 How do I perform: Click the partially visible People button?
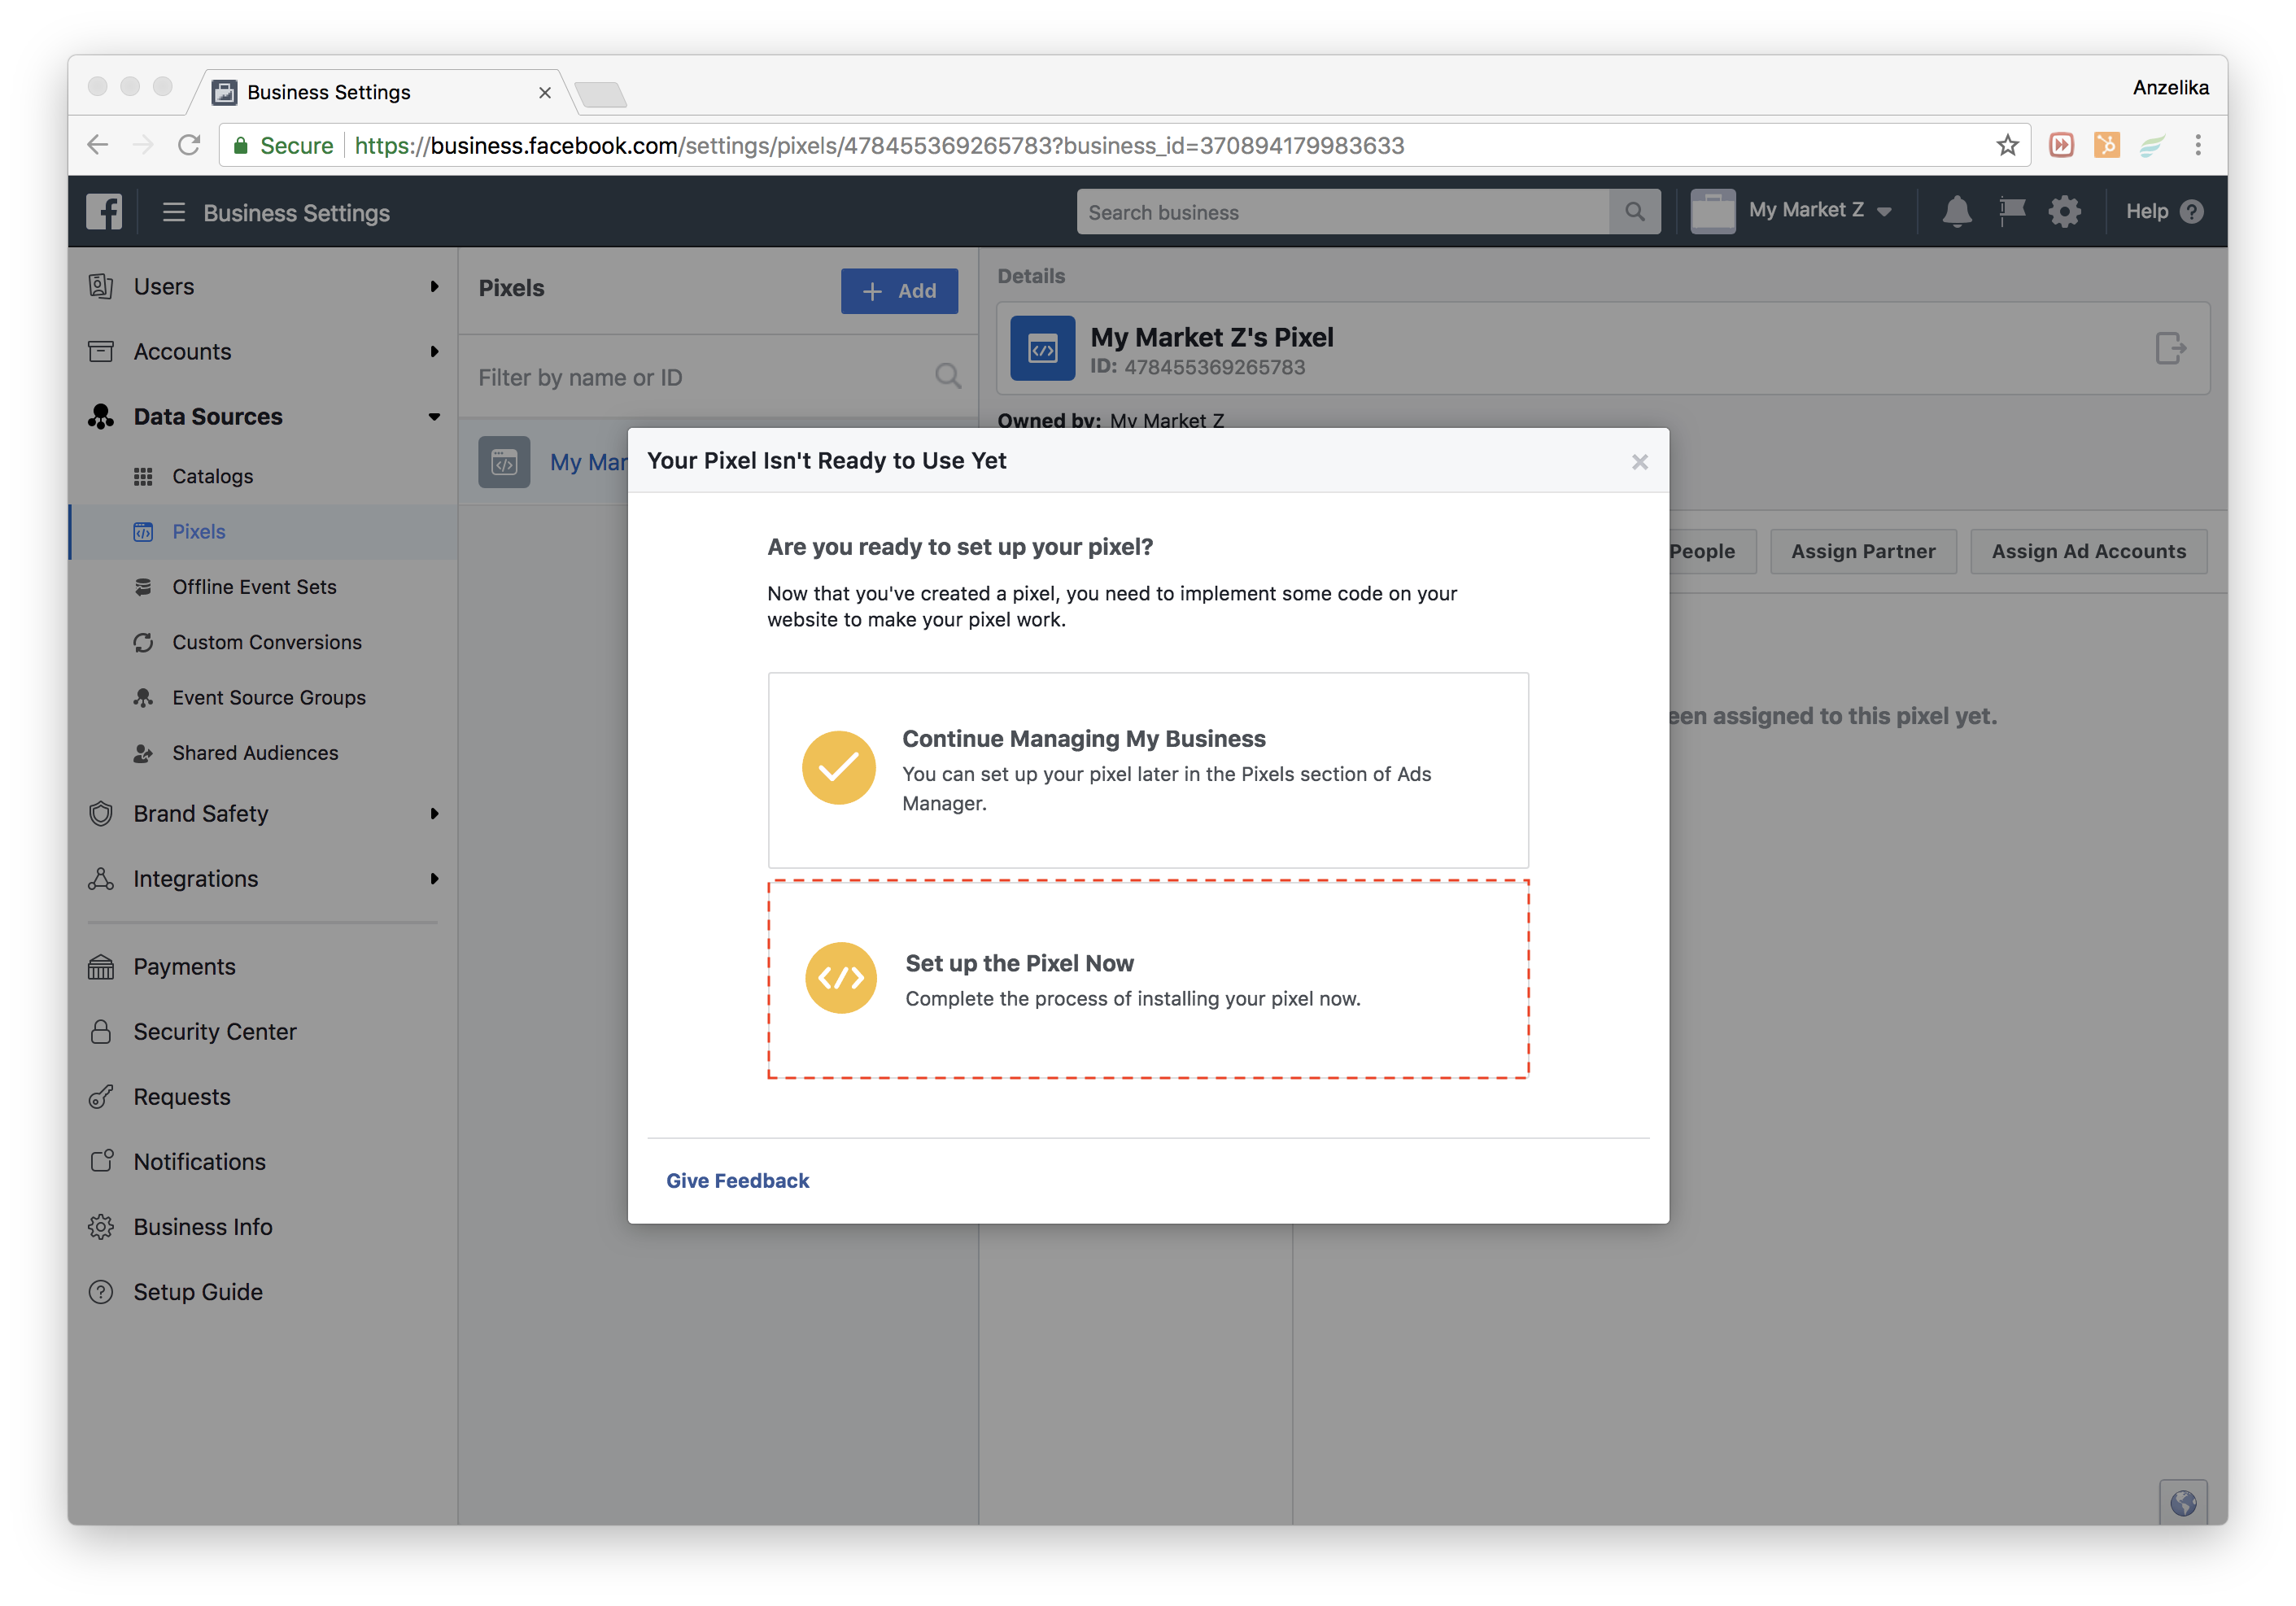(1712, 552)
